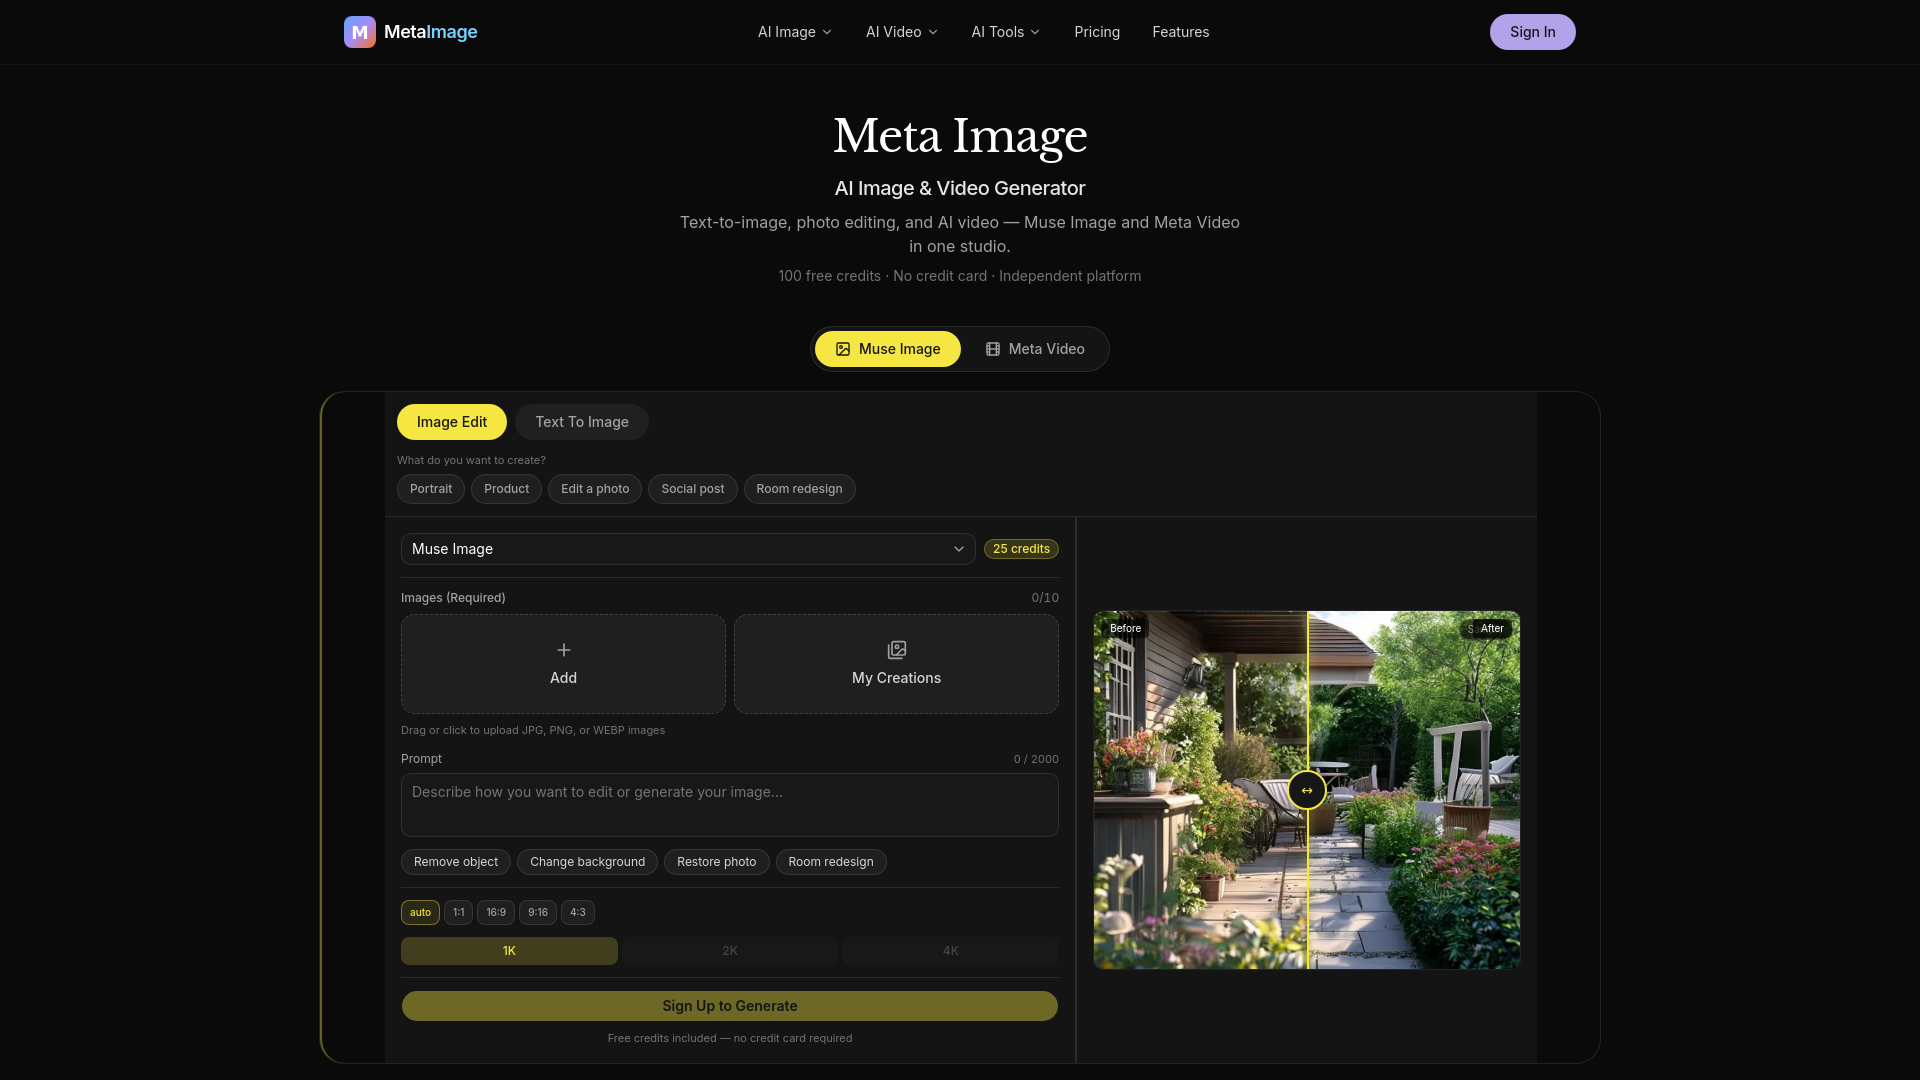Click the prompt description text field
1920x1080 pixels.
[730, 805]
